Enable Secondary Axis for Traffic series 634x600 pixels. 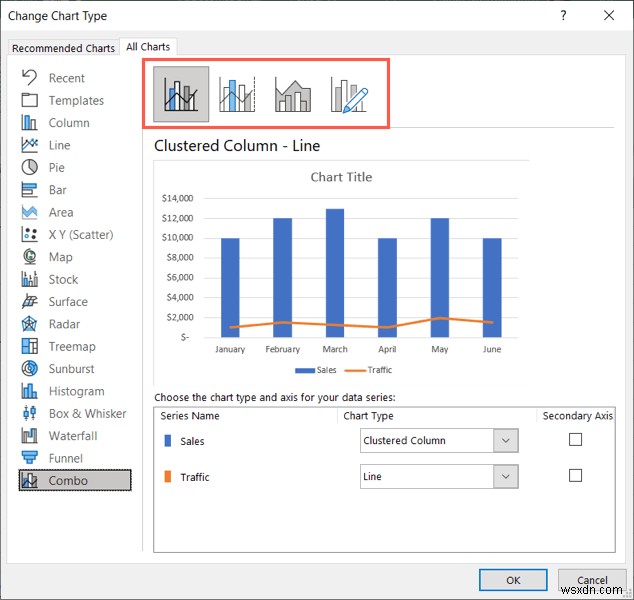coord(575,475)
